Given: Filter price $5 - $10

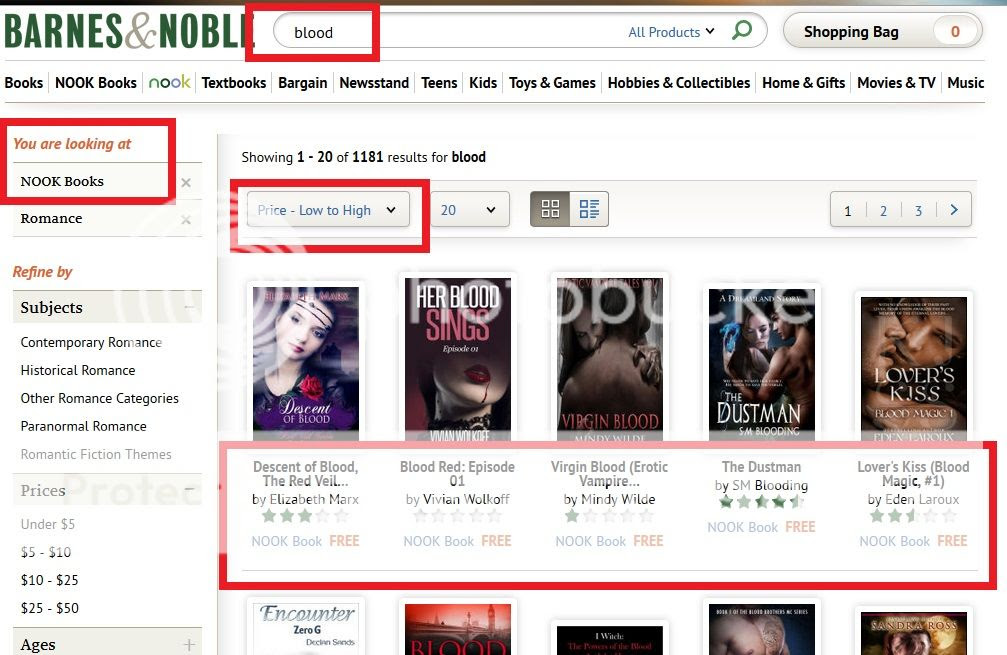Looking at the screenshot, I should tap(46, 552).
